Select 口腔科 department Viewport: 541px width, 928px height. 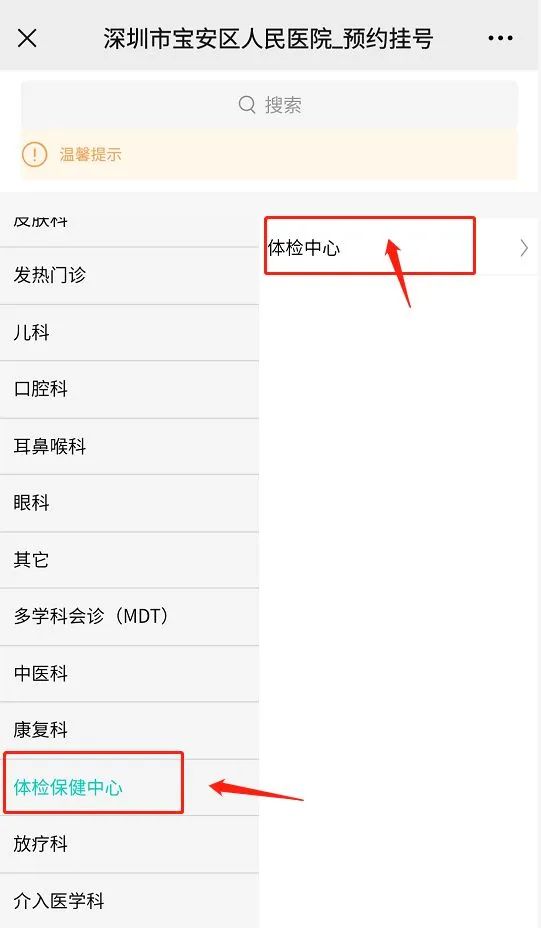point(129,389)
